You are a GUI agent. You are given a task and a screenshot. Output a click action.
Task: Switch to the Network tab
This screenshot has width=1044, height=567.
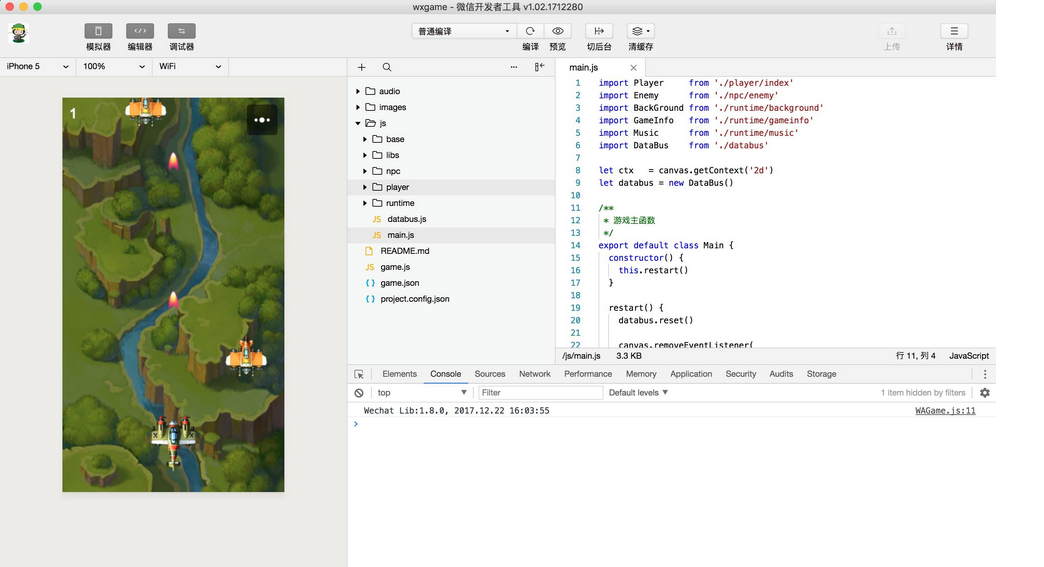(535, 374)
